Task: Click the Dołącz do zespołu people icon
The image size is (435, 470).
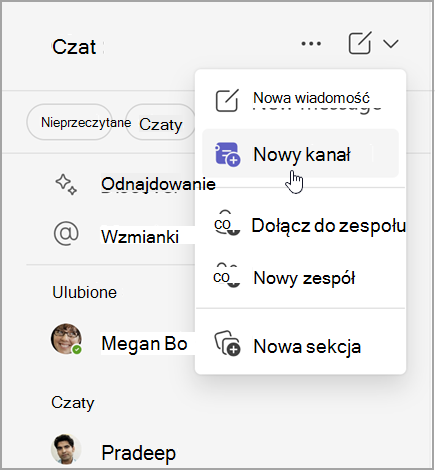Action: click(x=227, y=223)
